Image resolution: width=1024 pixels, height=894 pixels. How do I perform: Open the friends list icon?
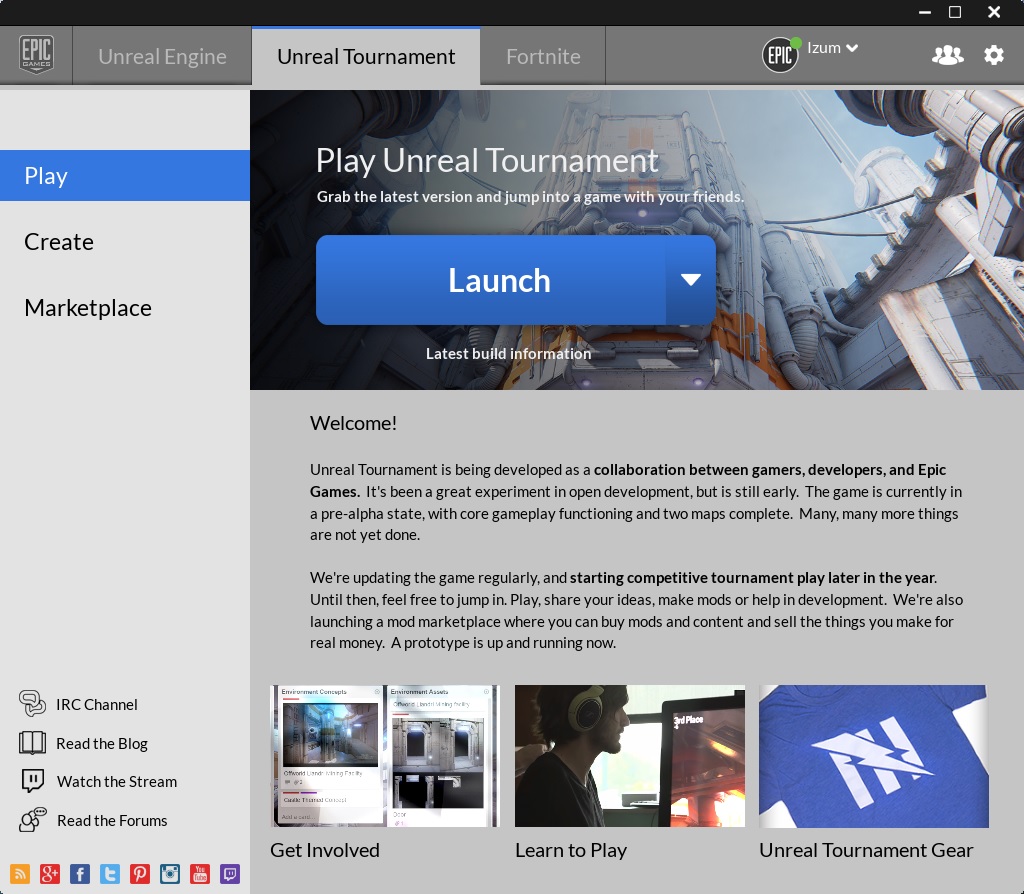947,56
